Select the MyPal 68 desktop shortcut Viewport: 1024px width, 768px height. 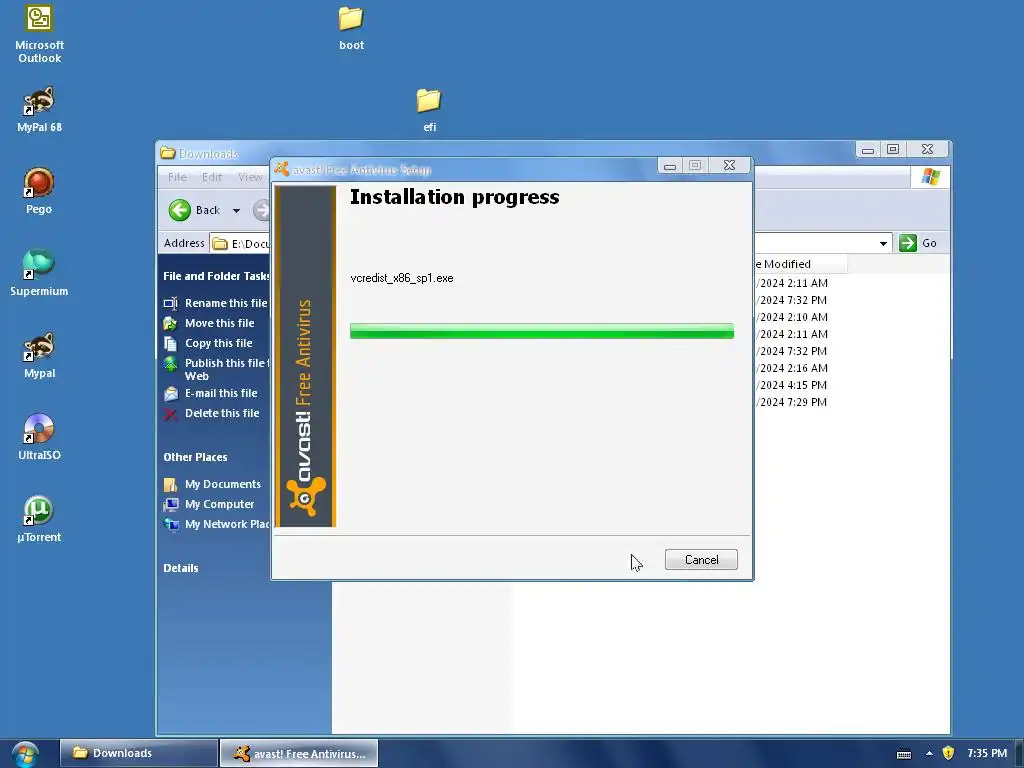[x=39, y=110]
